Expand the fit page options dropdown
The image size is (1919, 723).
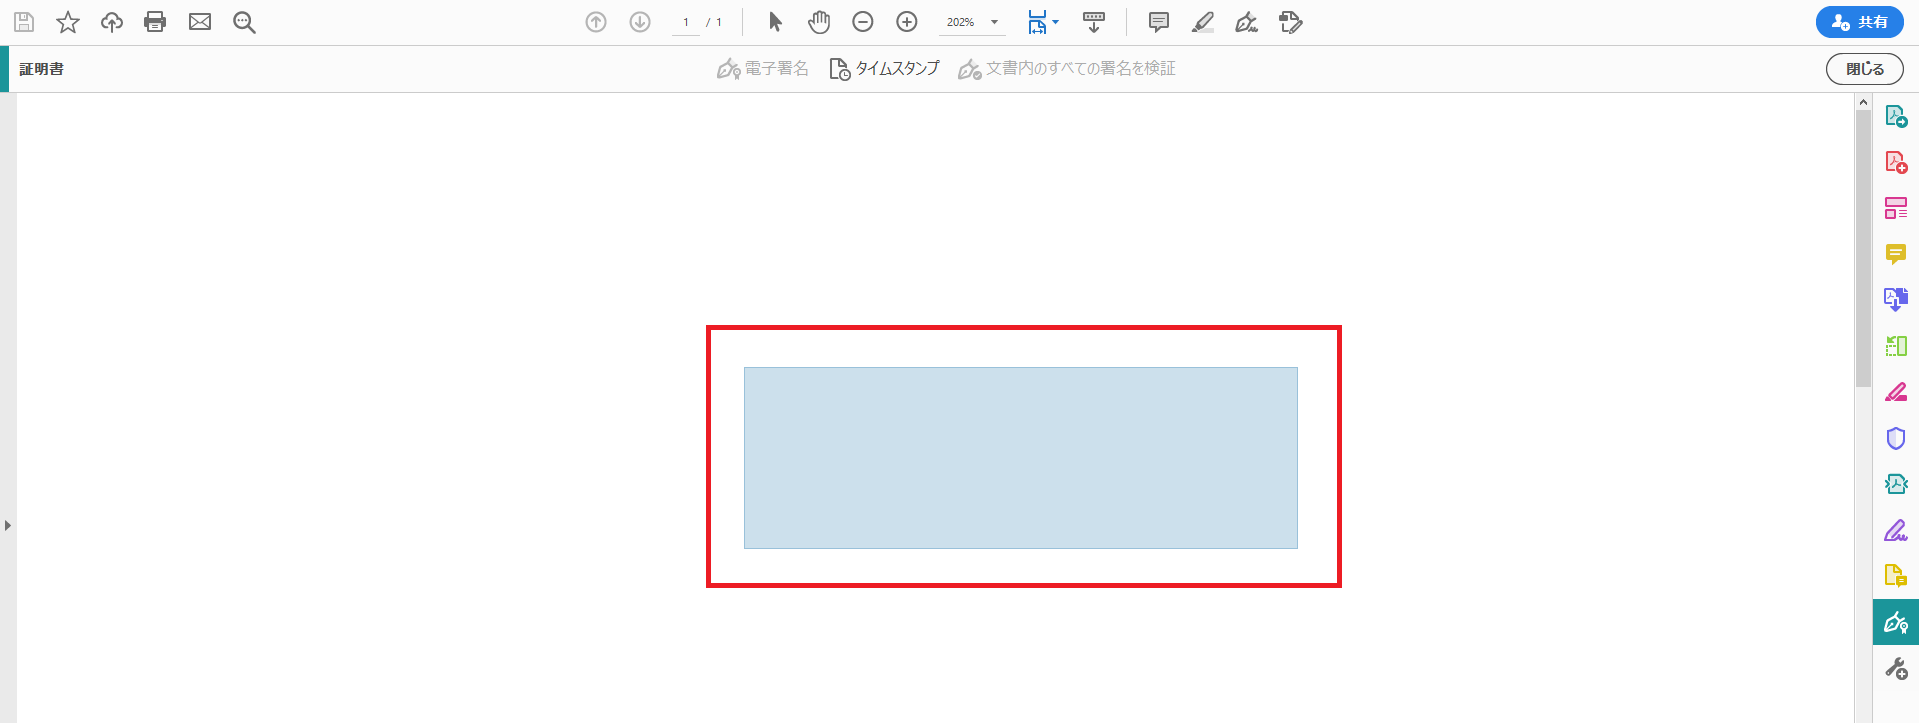pyautogui.click(x=1055, y=22)
